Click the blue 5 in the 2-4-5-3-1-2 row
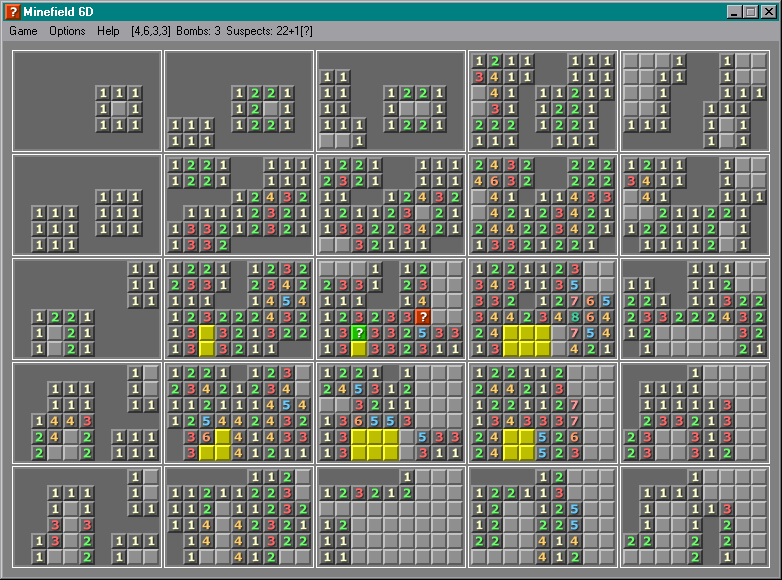Screen dimensions: 782x580 (359, 389)
